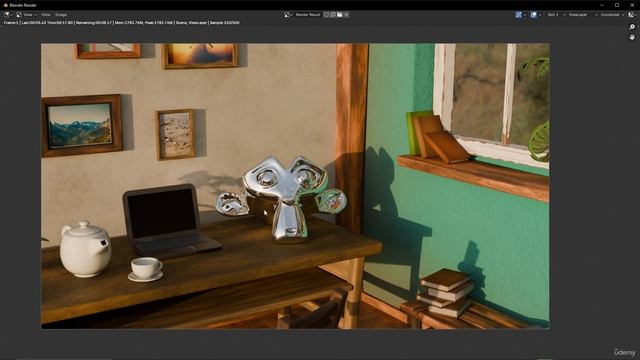
Task: Close the Blender Render window
Action: click(x=632, y=5)
